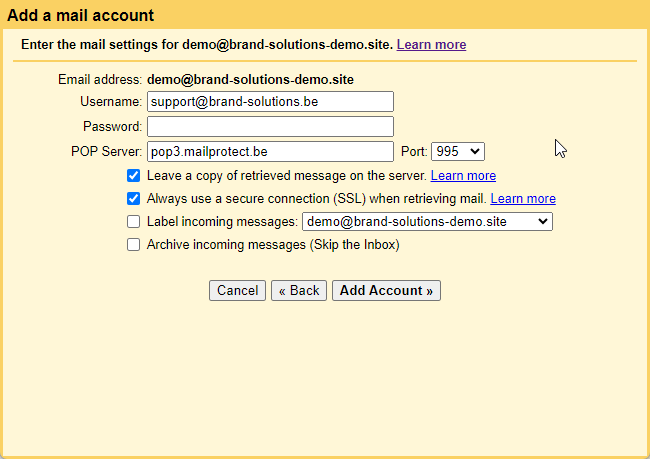Open Learn more link in header instructions

click(431, 45)
